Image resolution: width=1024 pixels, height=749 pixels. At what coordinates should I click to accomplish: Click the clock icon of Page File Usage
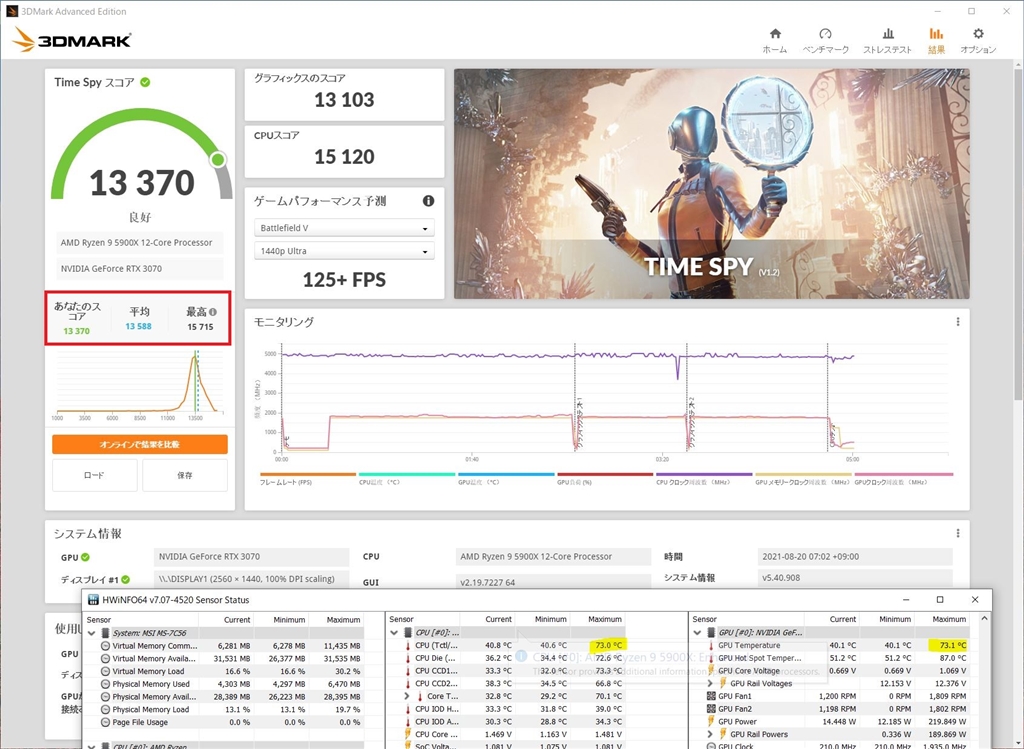coord(105,722)
